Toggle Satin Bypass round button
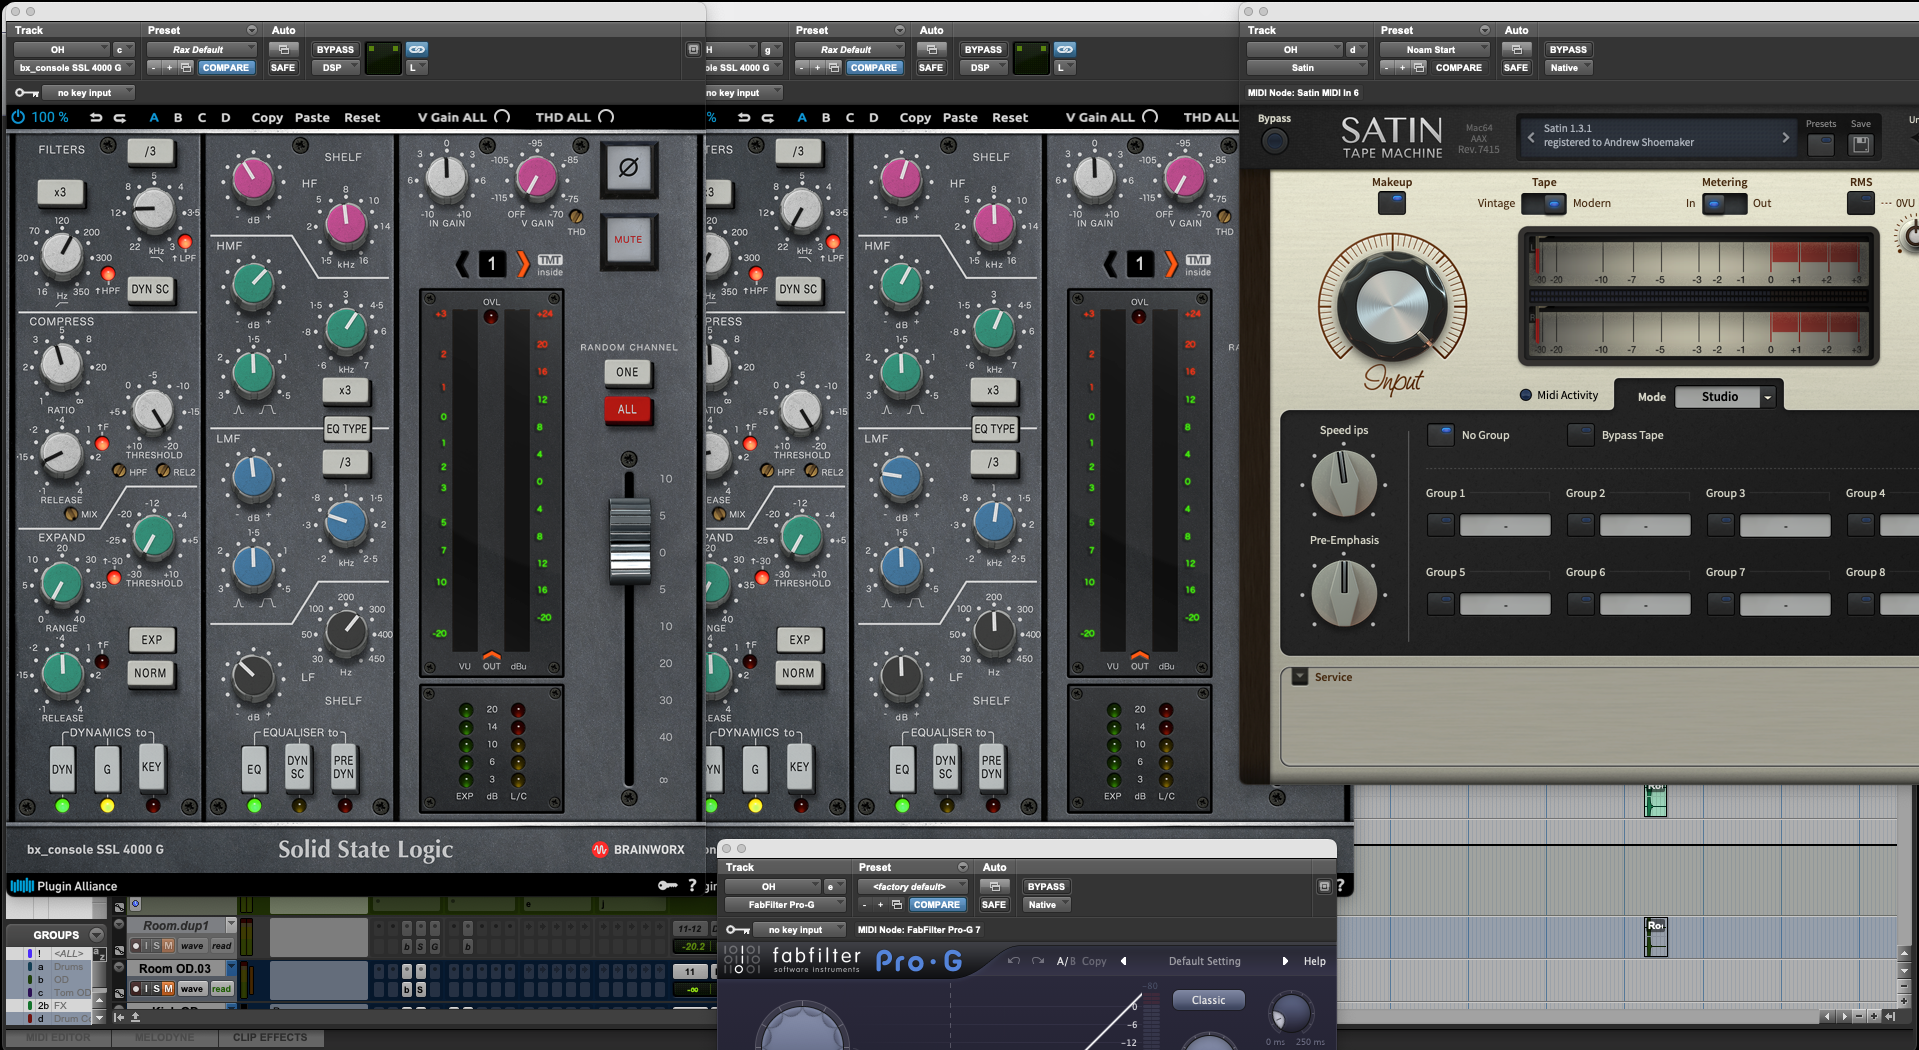The height and width of the screenshot is (1050, 1919). click(1274, 141)
